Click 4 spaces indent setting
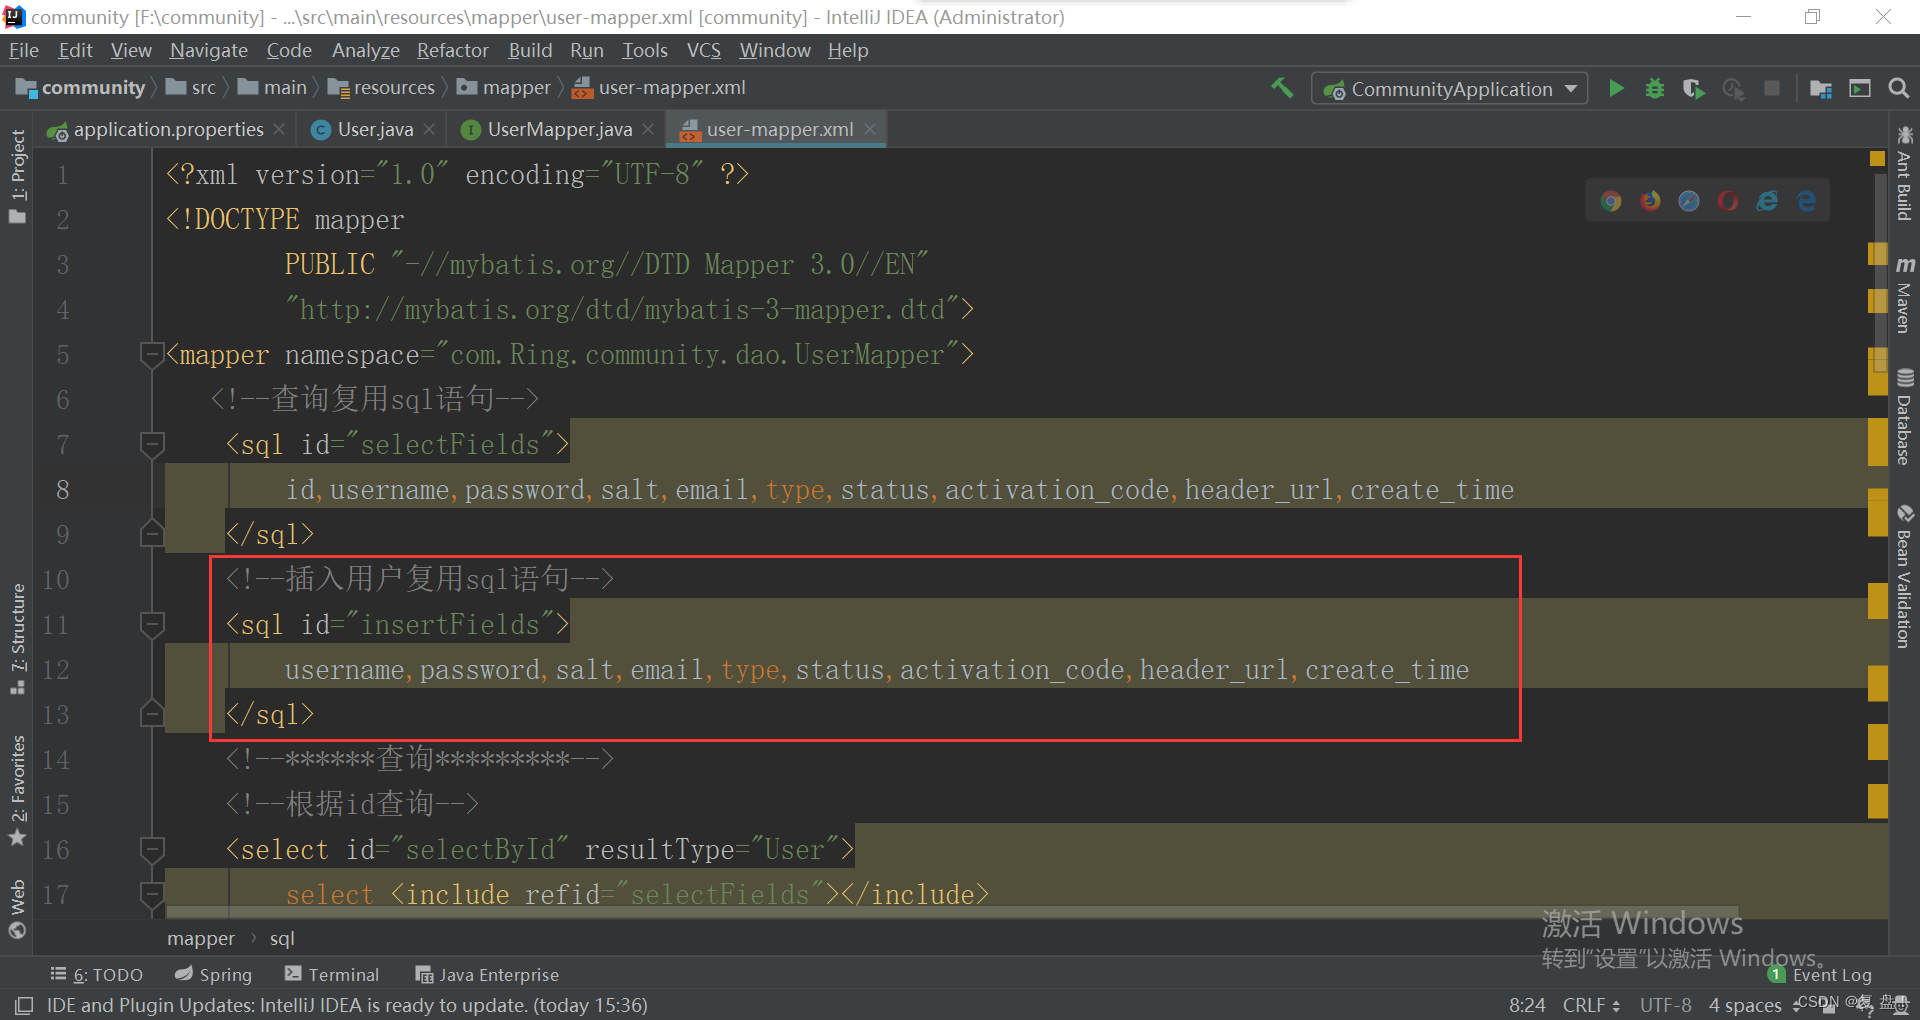The image size is (1920, 1020). pyautogui.click(x=1745, y=1005)
